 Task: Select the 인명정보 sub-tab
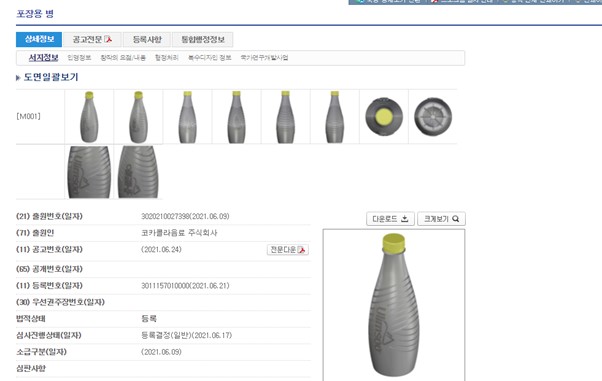tap(79, 58)
